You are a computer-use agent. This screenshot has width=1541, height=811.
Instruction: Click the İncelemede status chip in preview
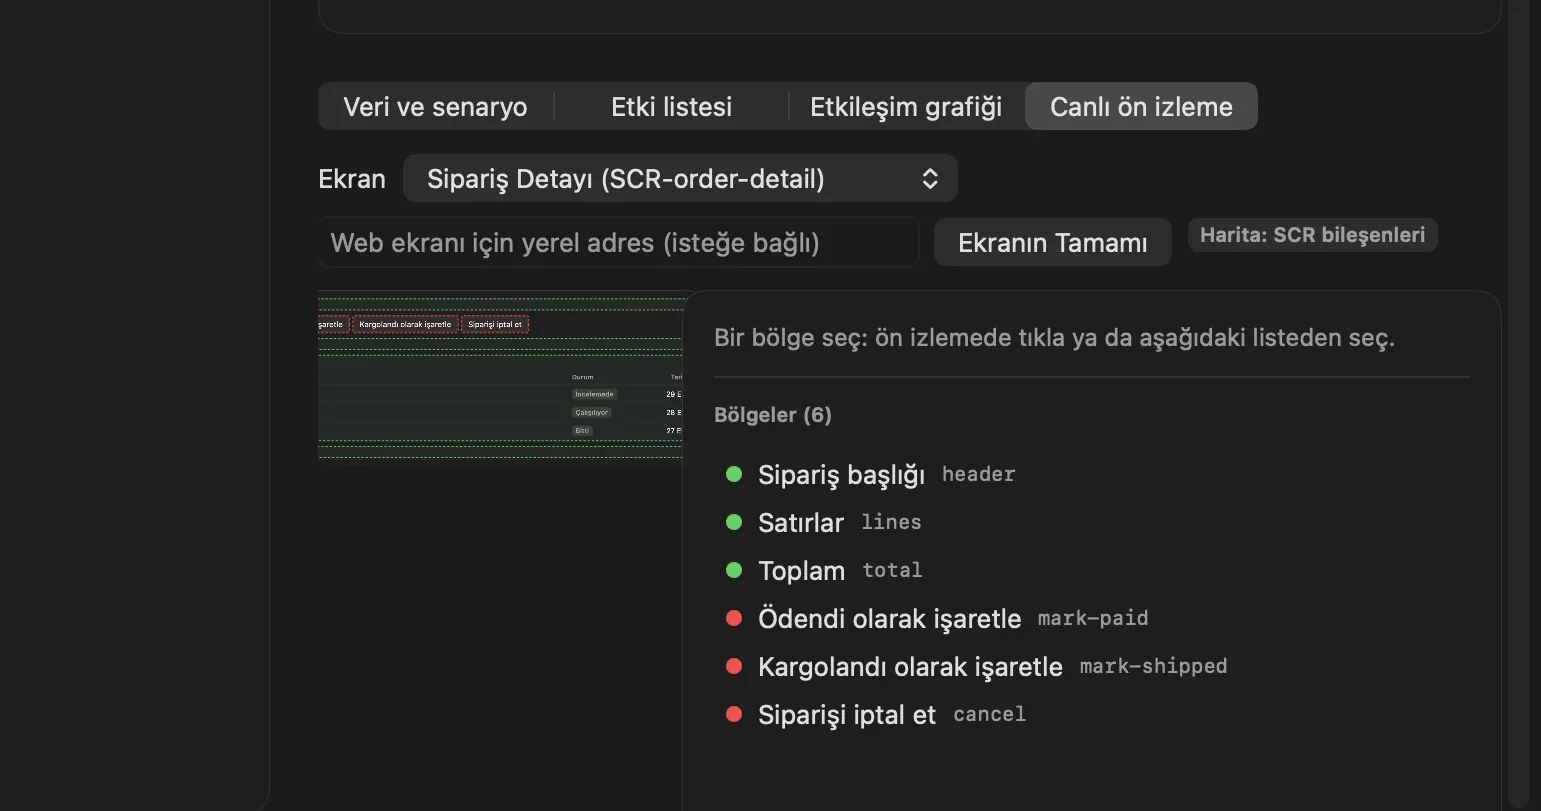(594, 395)
